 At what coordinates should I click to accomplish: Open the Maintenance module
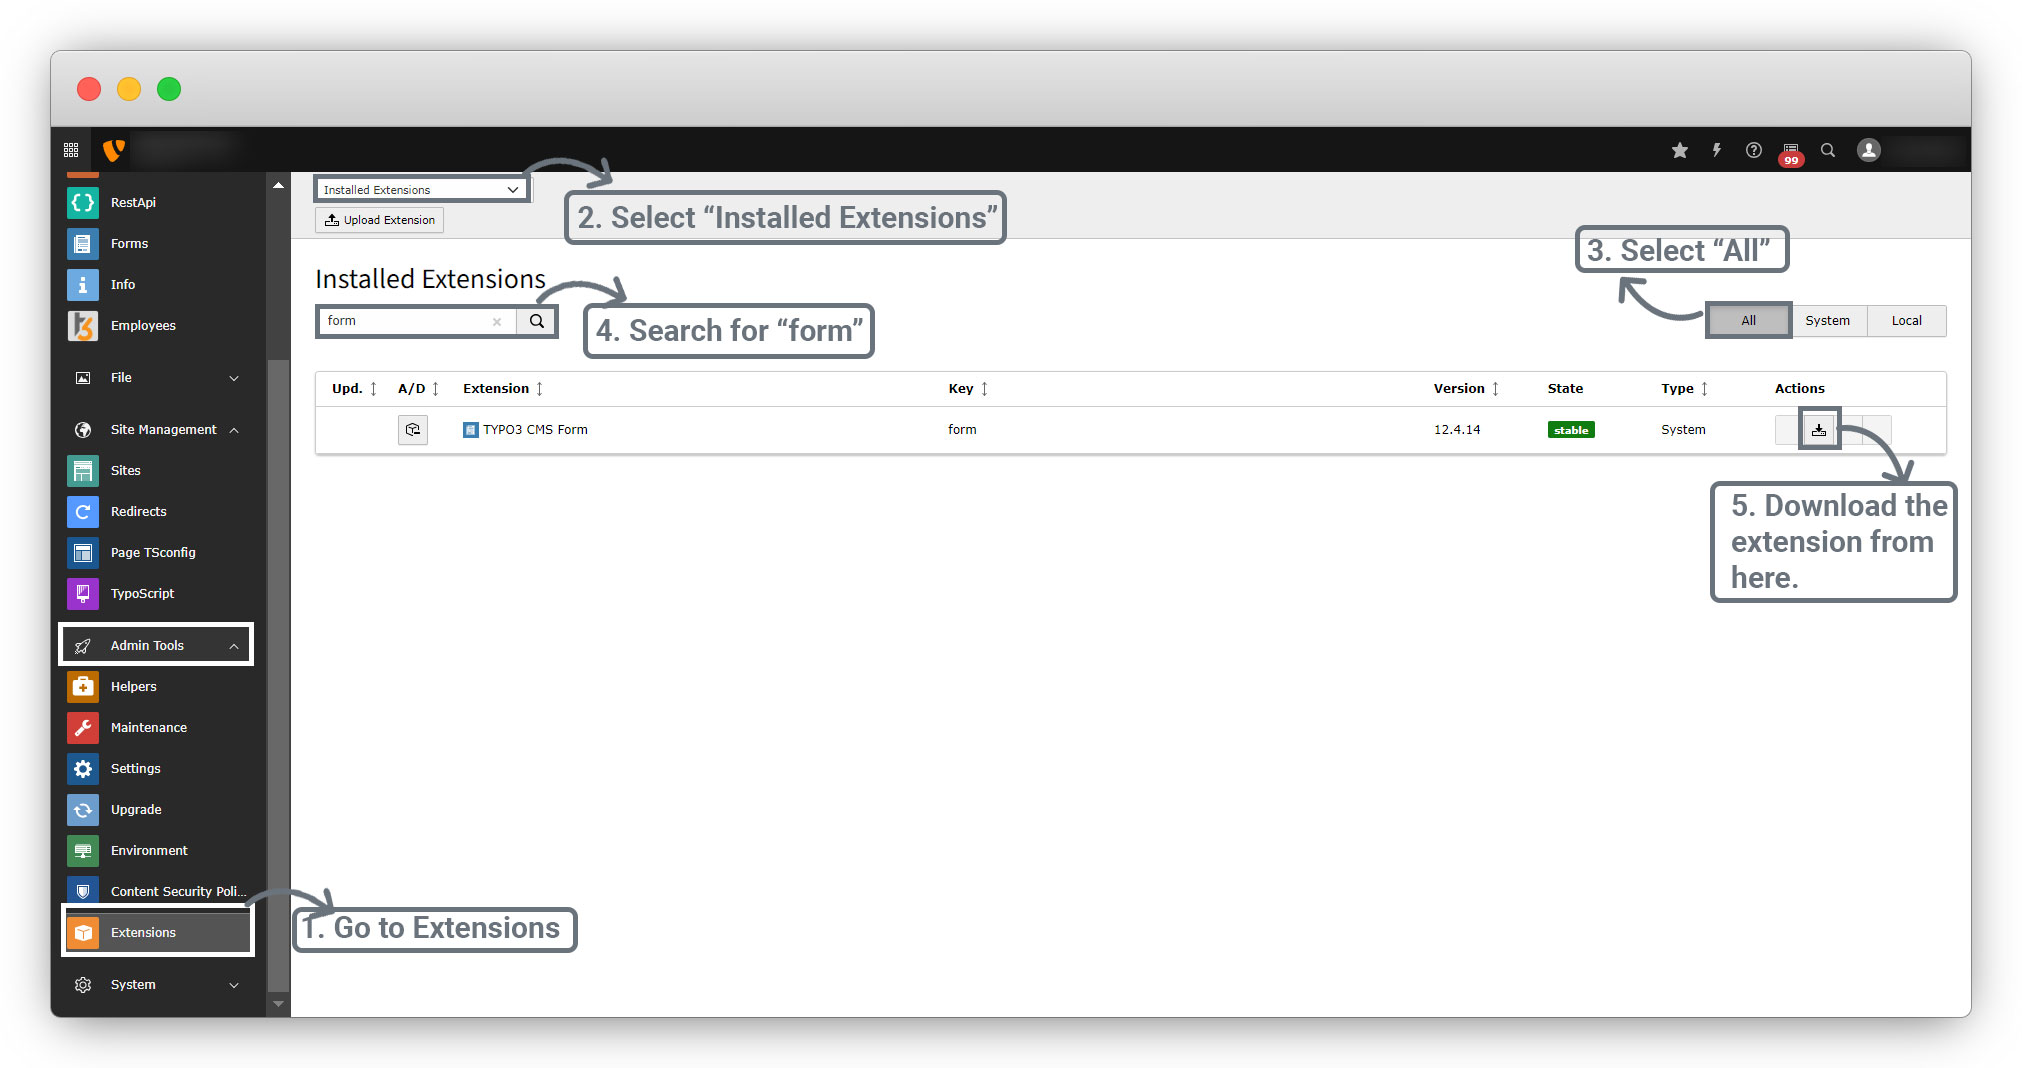(148, 728)
